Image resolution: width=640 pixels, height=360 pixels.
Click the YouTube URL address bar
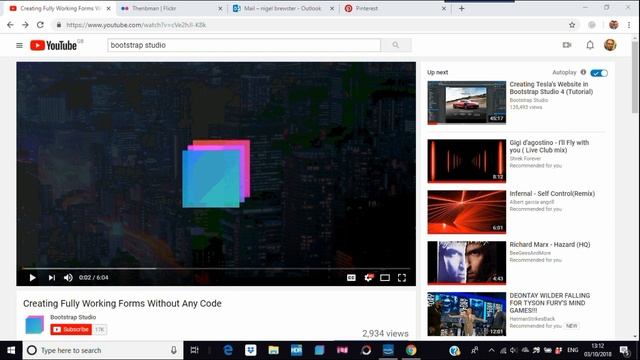(314, 25)
